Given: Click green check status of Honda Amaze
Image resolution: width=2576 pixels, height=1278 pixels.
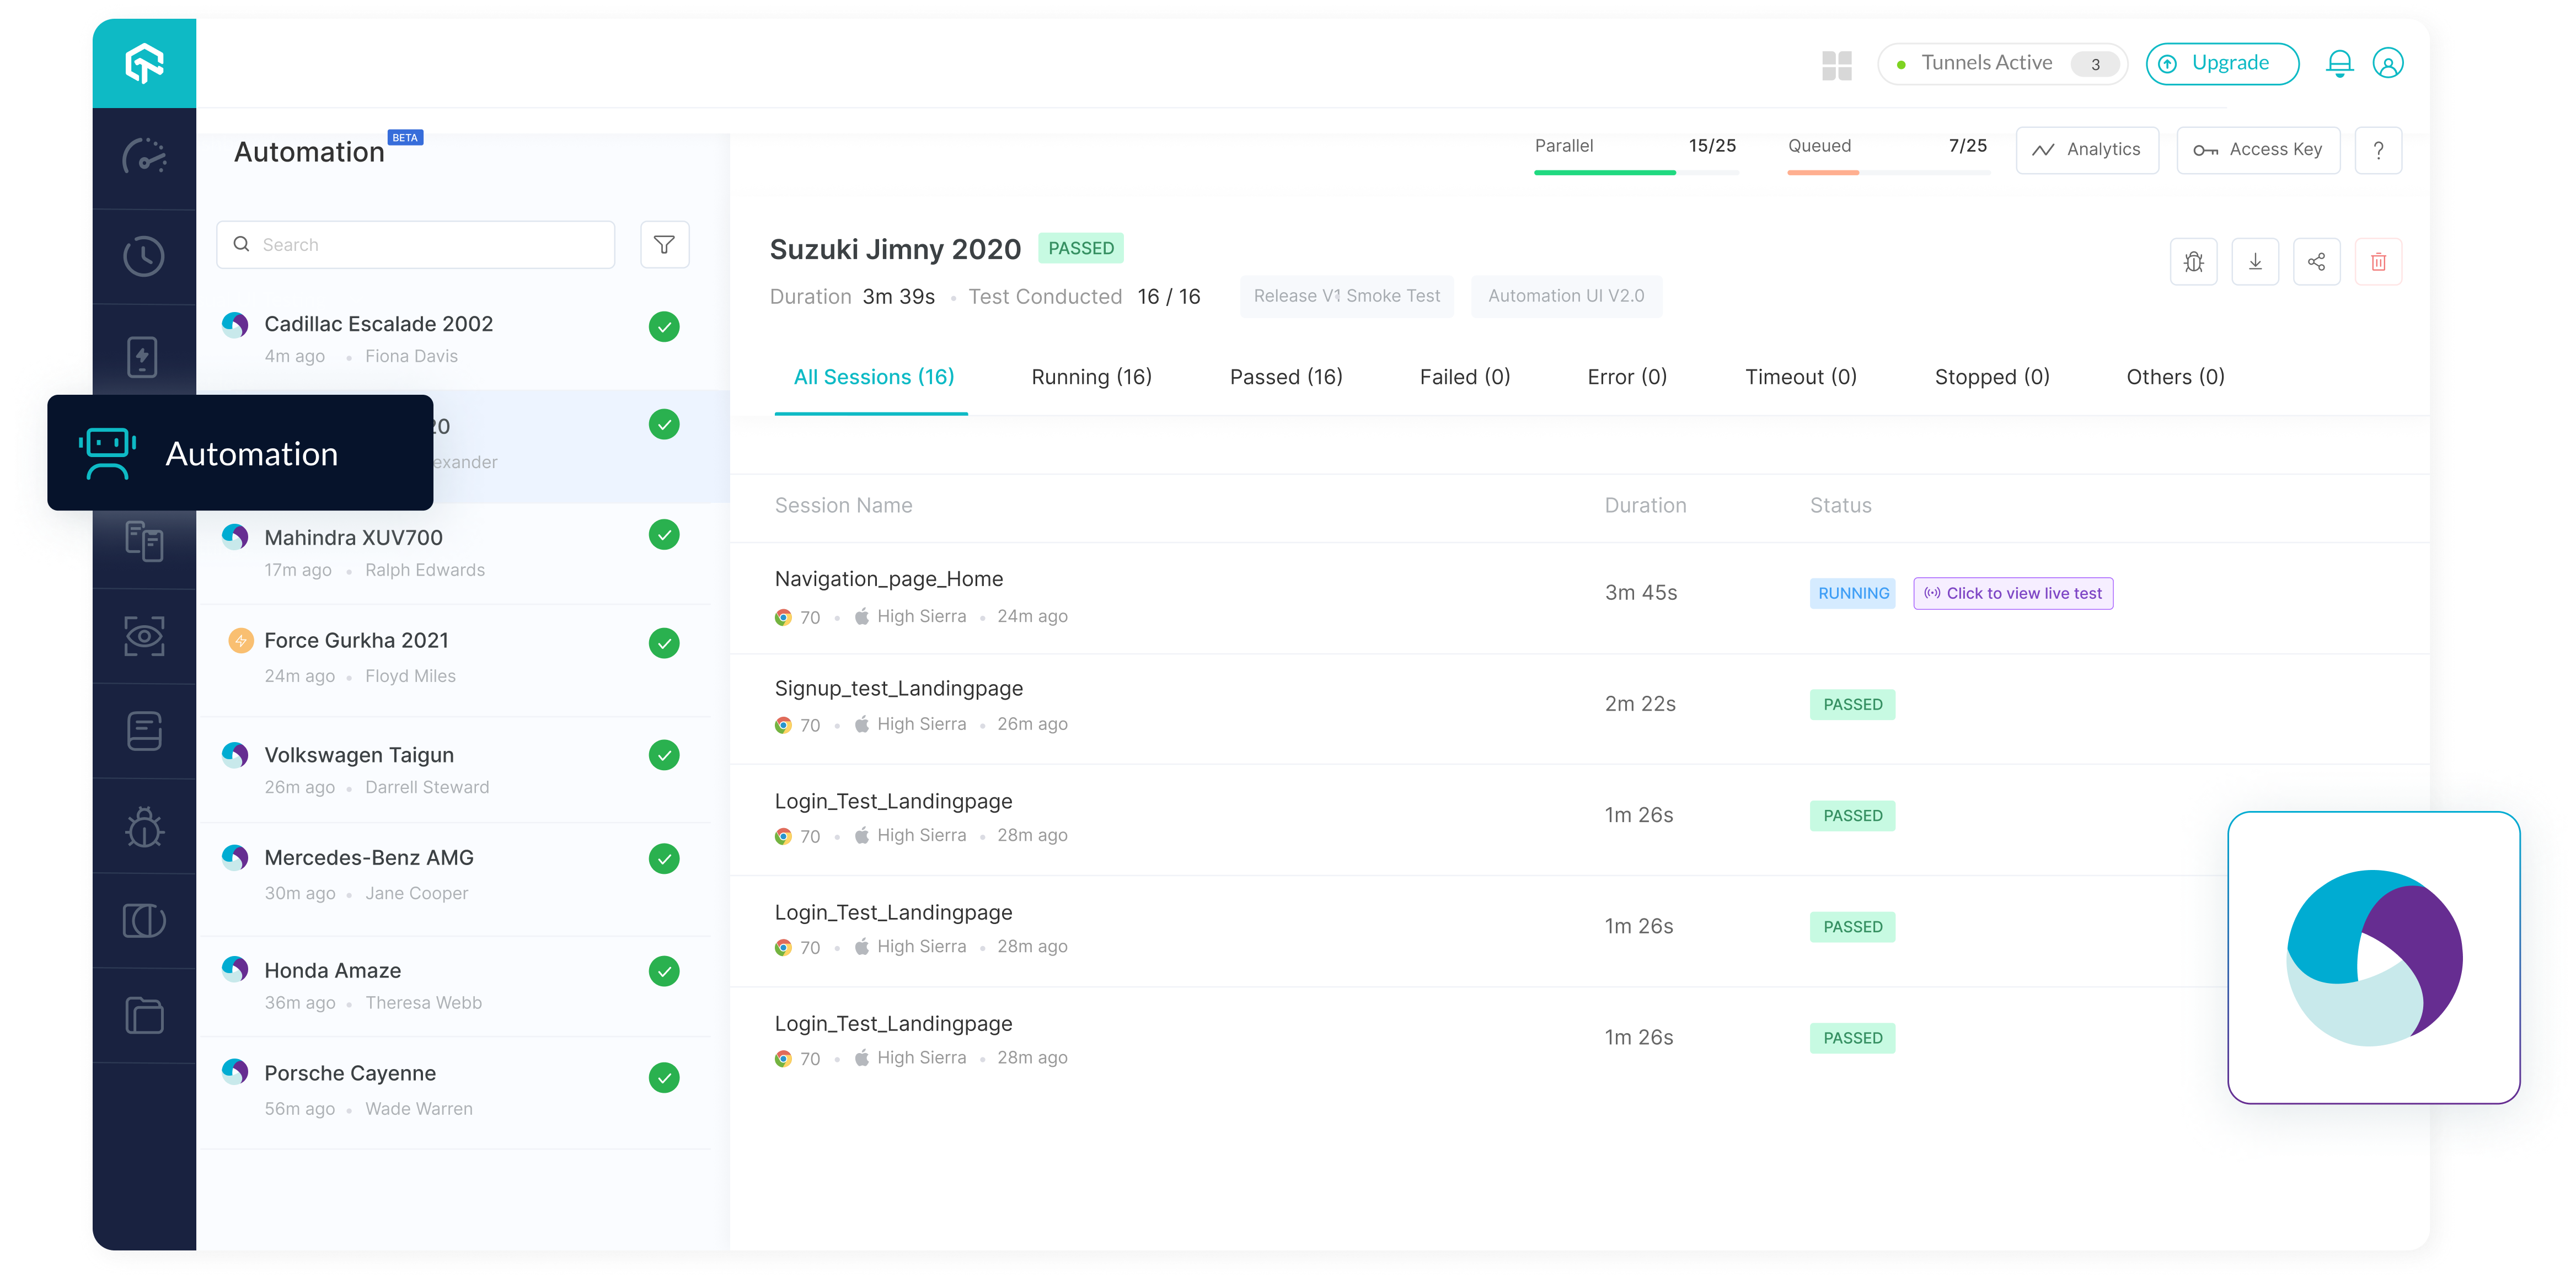Looking at the screenshot, I should 664,970.
